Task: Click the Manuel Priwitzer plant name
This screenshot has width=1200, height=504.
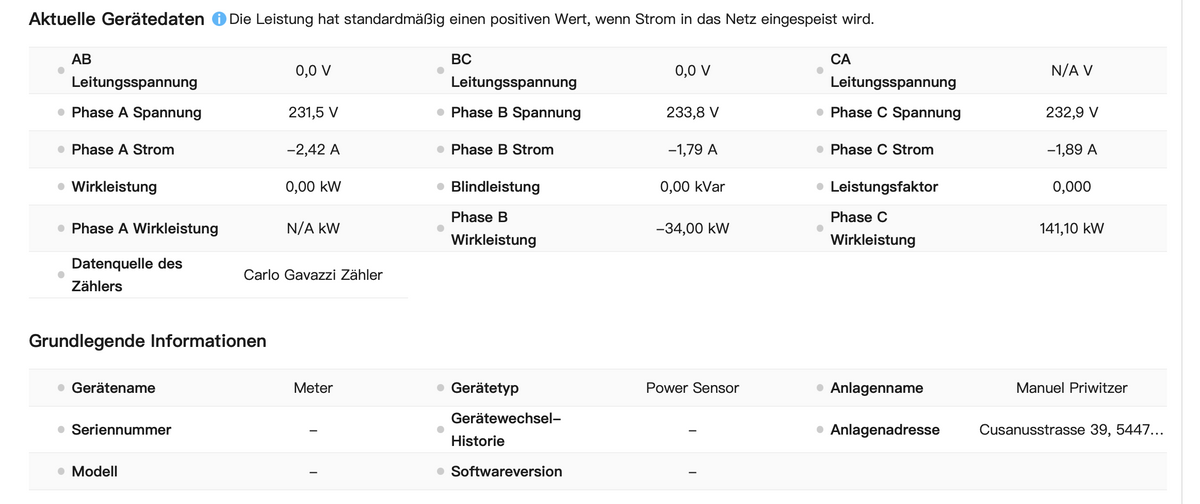Action: (1071, 388)
